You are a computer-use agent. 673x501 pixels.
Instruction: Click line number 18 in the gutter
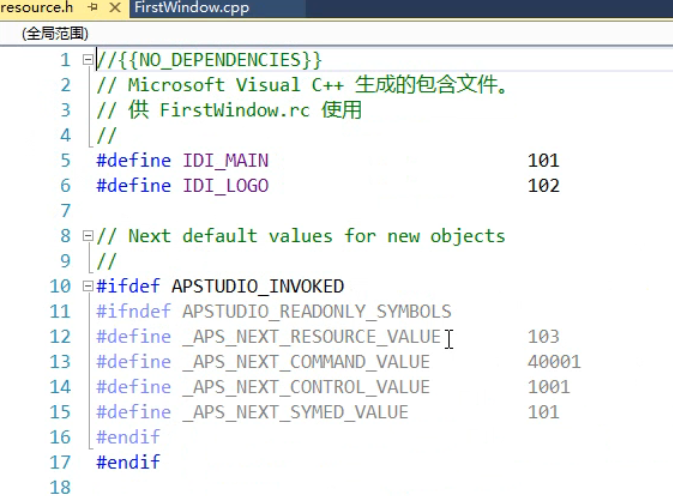click(60, 487)
